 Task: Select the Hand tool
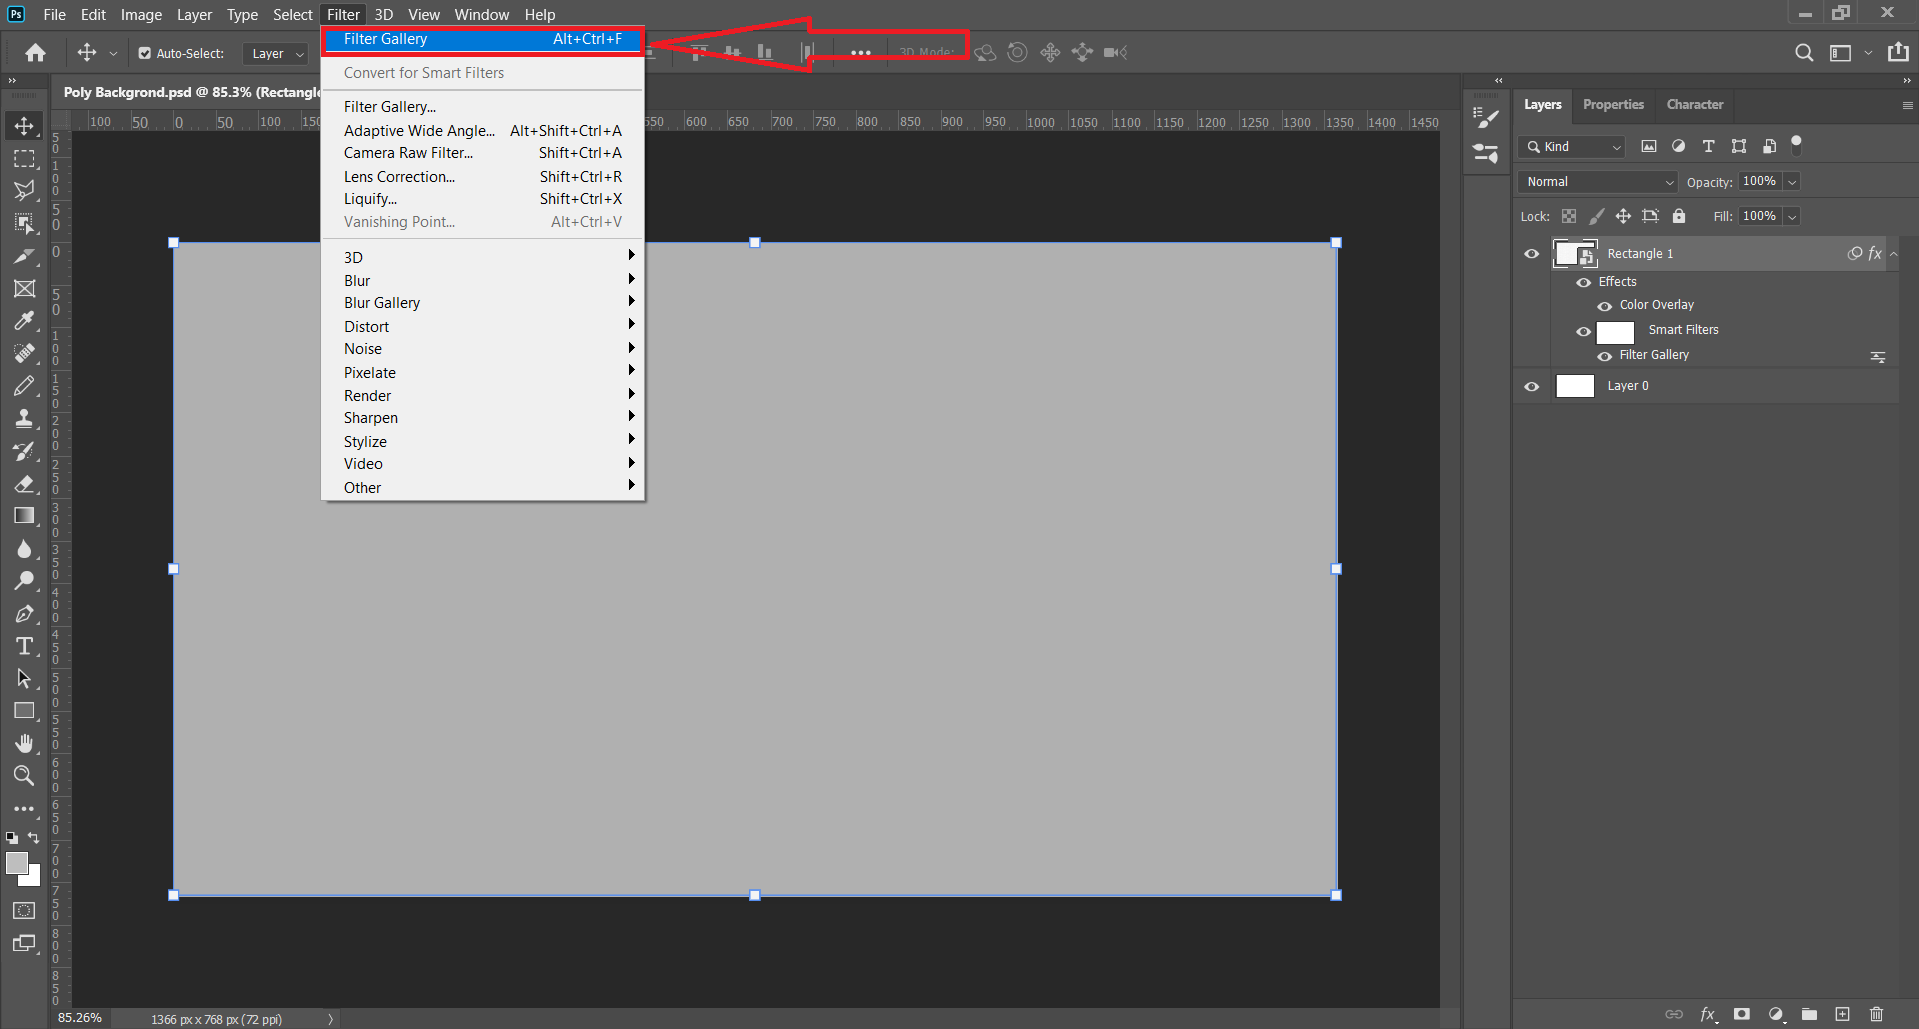24,743
